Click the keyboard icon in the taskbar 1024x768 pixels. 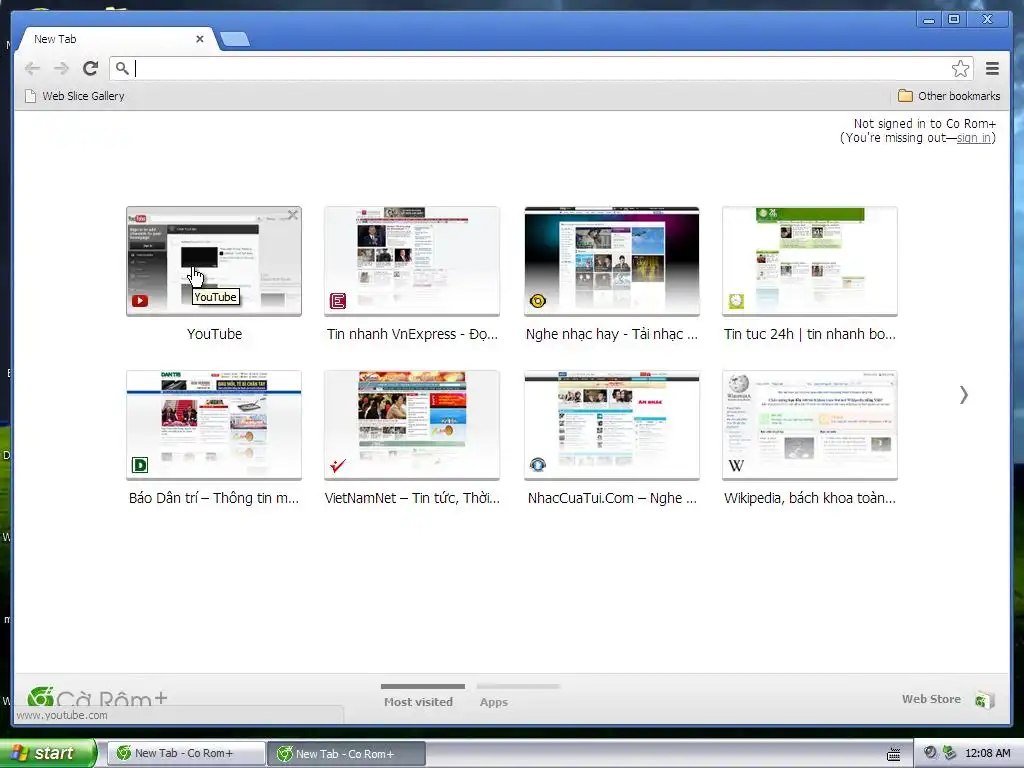click(x=893, y=754)
